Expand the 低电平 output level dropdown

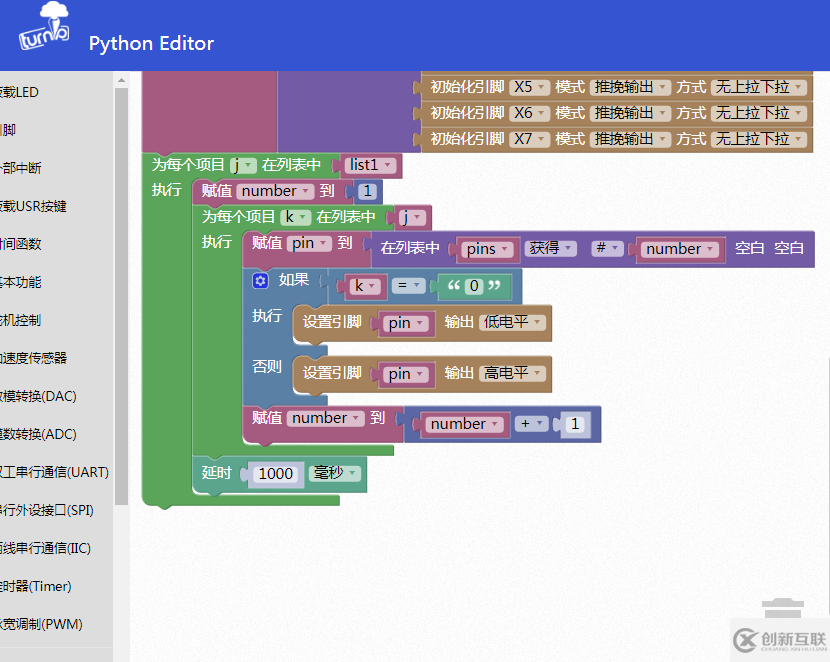(512, 322)
